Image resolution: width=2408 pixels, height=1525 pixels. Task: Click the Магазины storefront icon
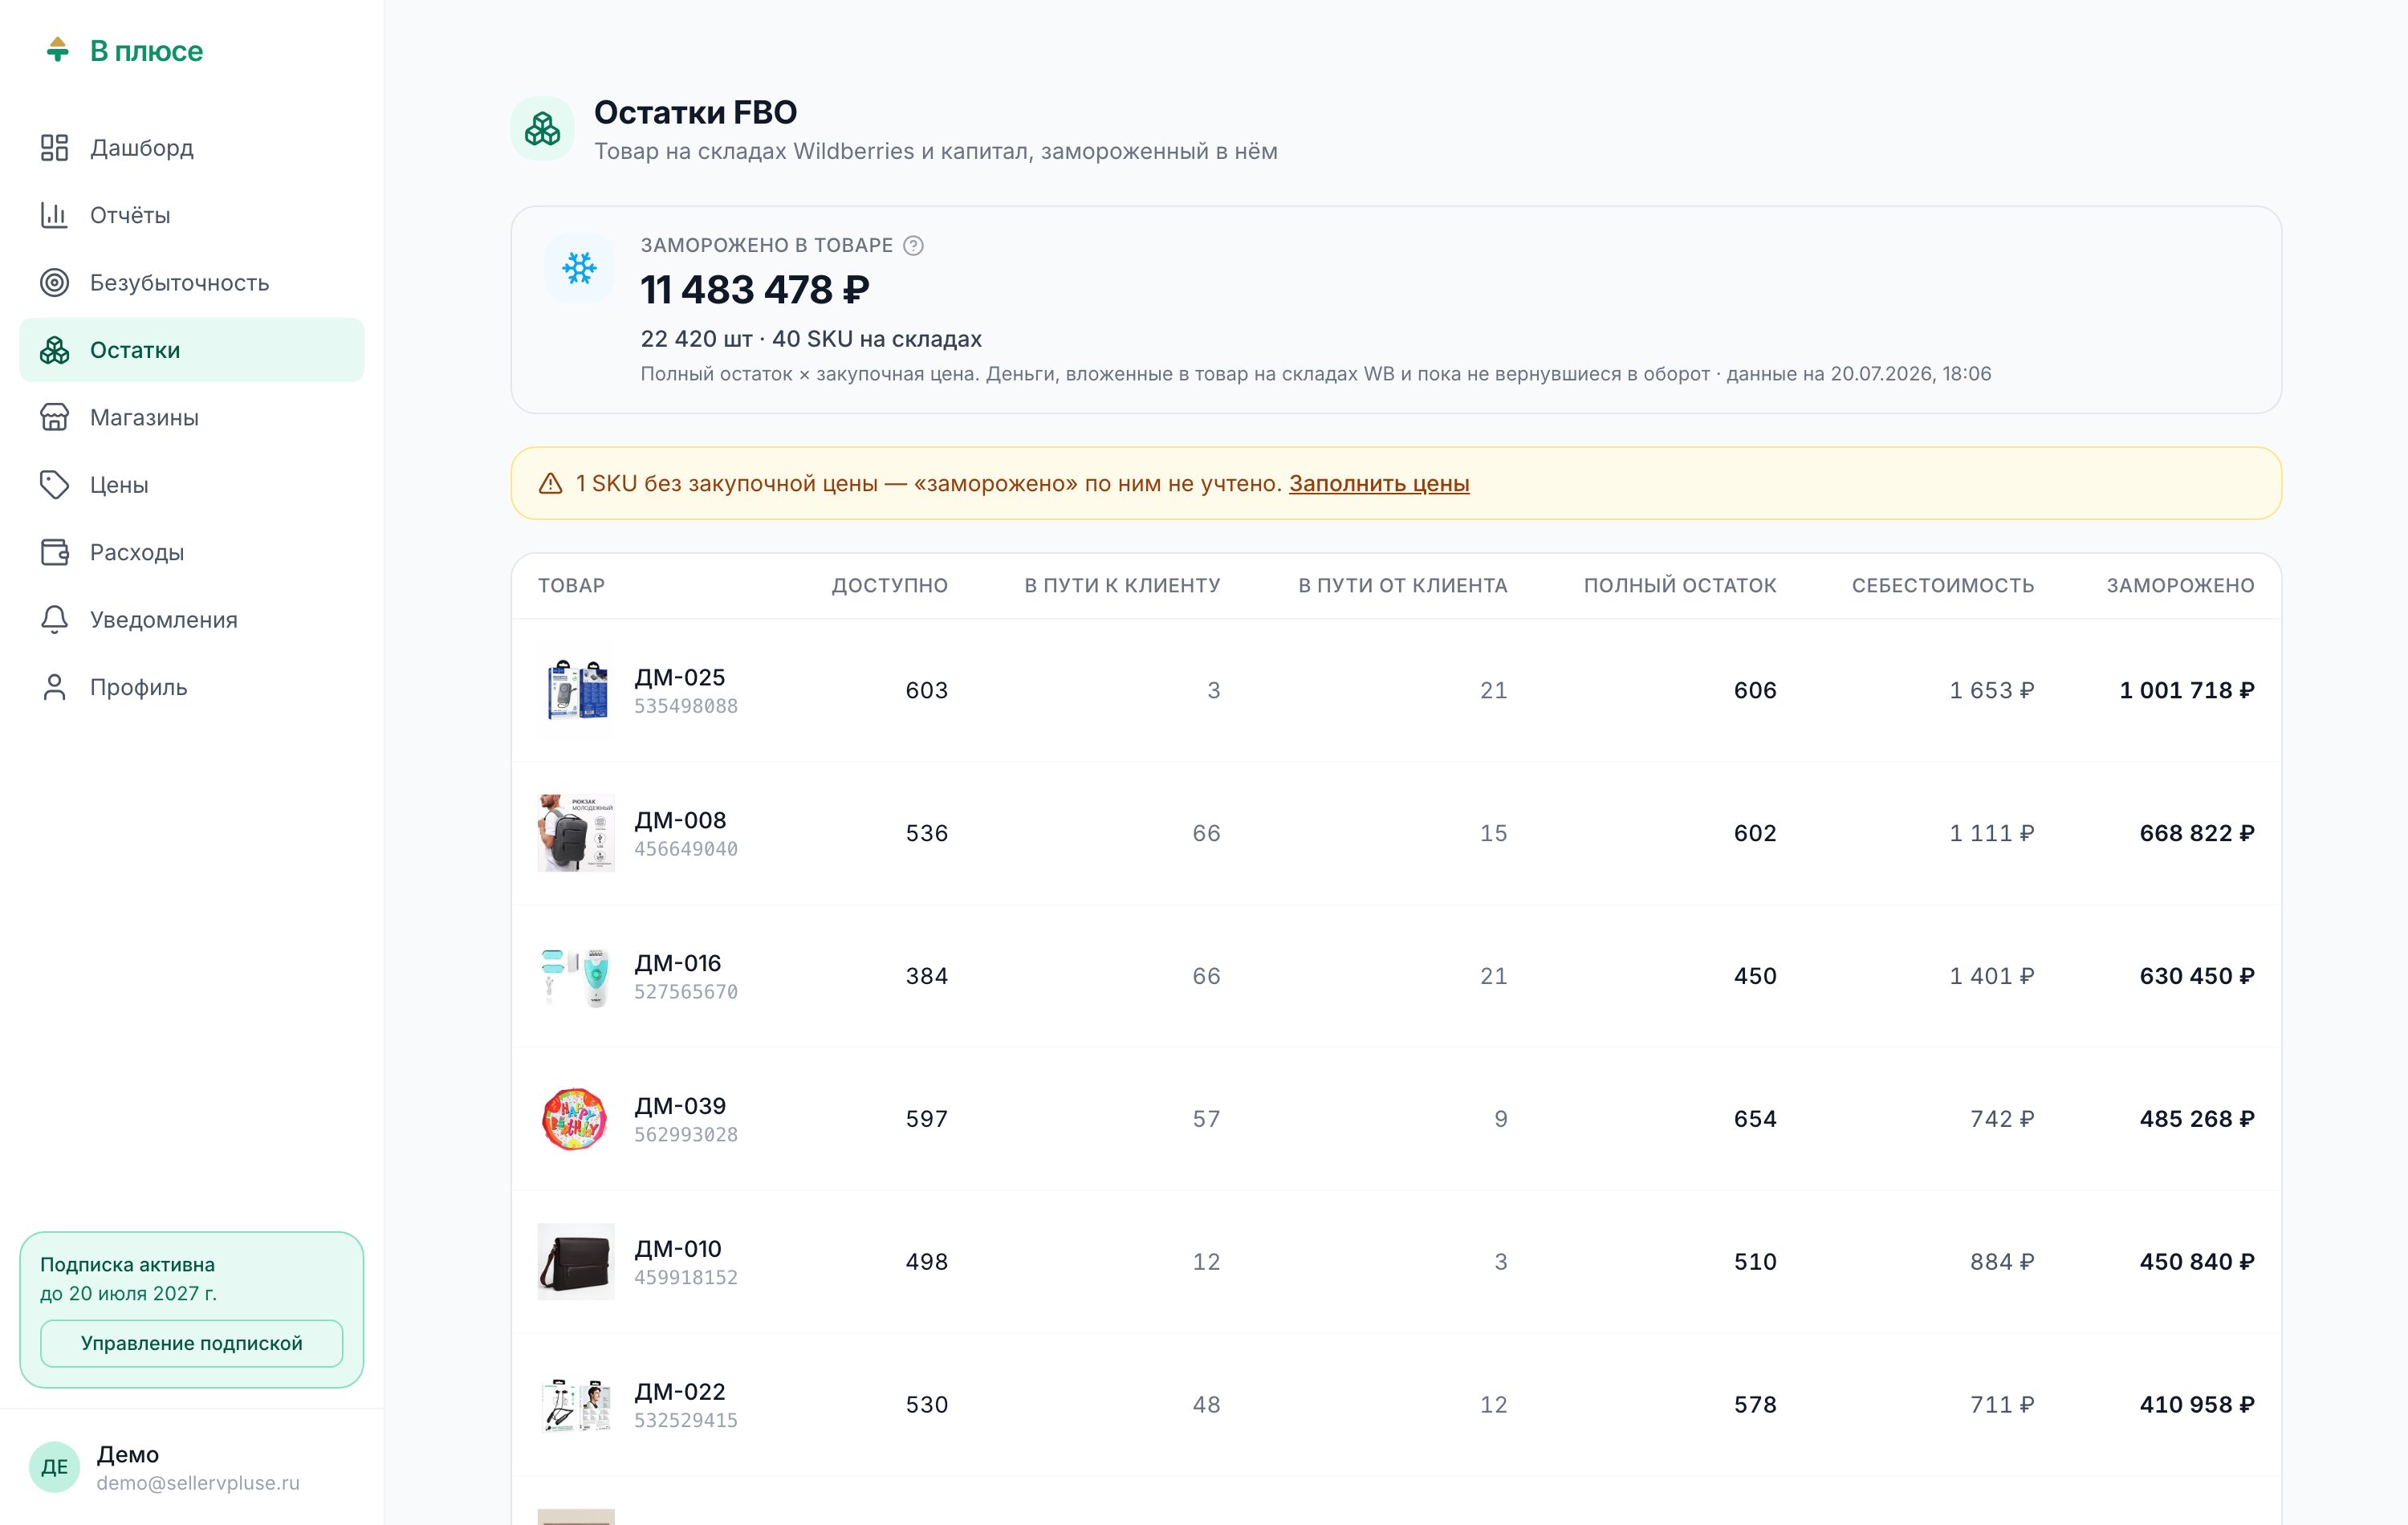54,417
